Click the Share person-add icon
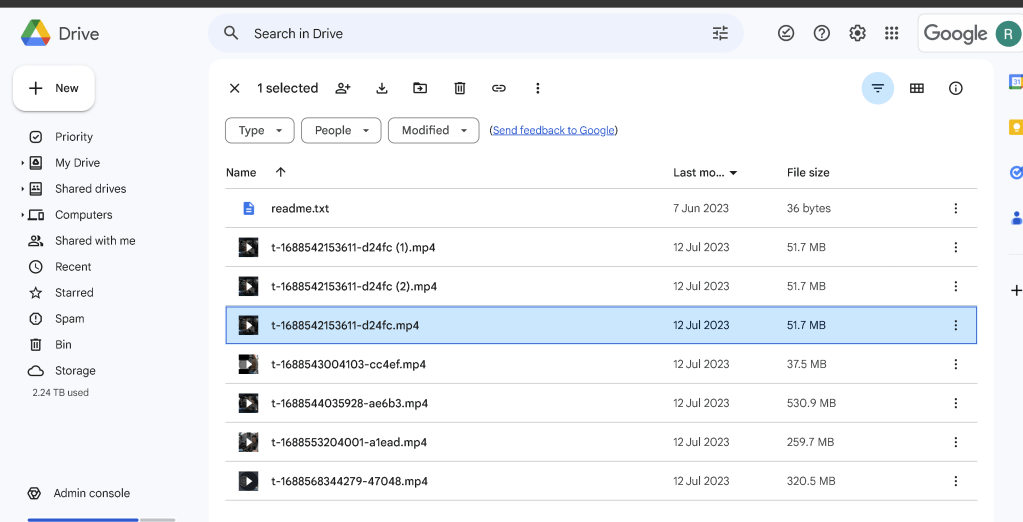1023x522 pixels. click(343, 88)
